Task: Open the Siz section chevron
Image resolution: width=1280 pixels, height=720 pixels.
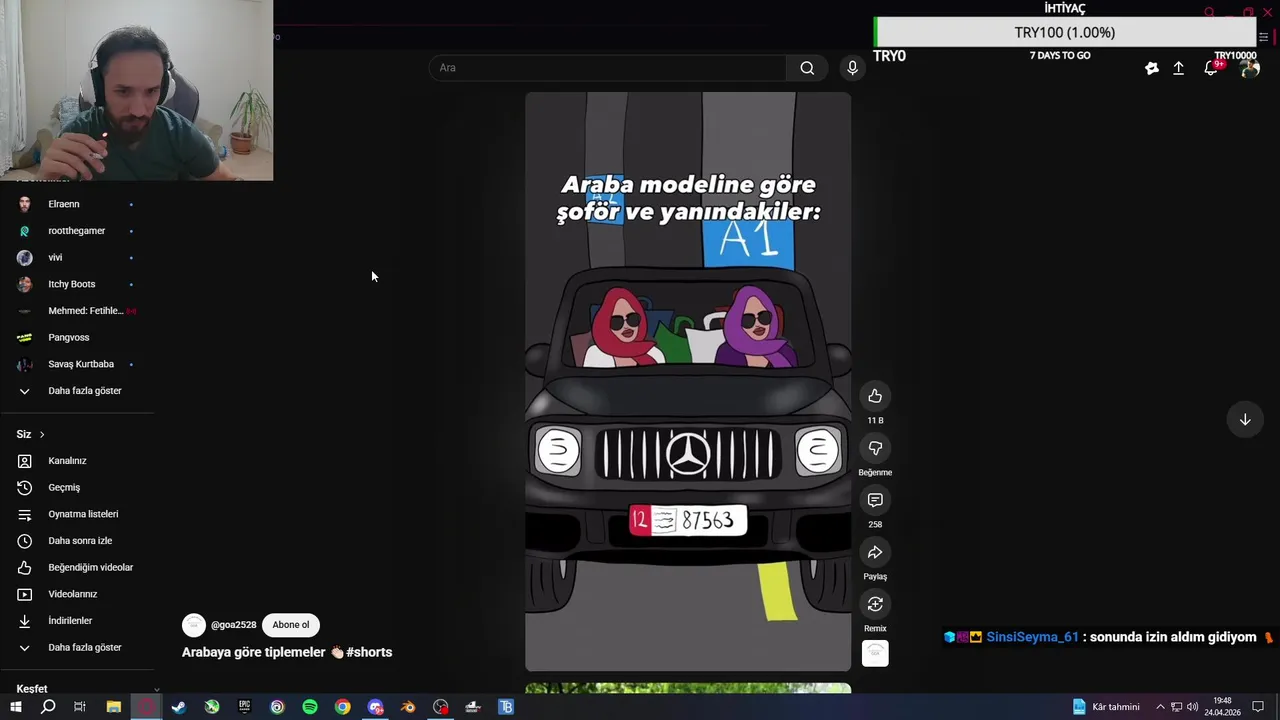Action: point(42,434)
